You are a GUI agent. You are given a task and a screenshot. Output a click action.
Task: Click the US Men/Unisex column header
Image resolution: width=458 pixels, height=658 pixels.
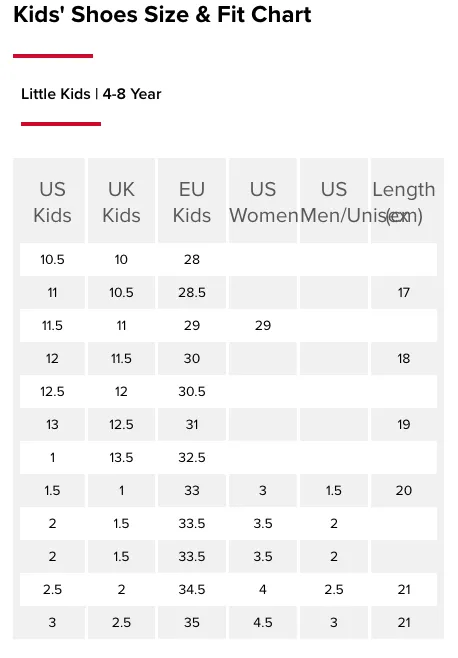point(334,202)
